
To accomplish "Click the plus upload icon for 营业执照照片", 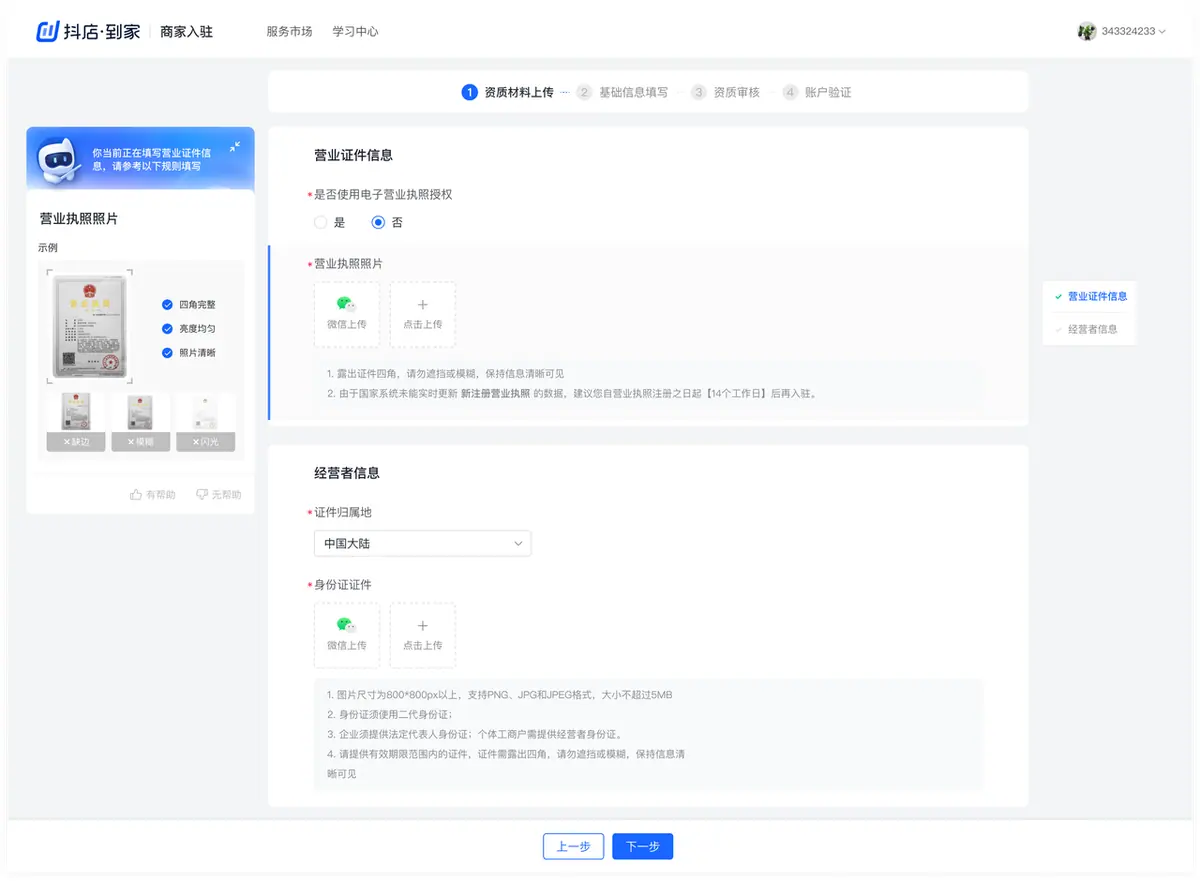I will (422, 305).
